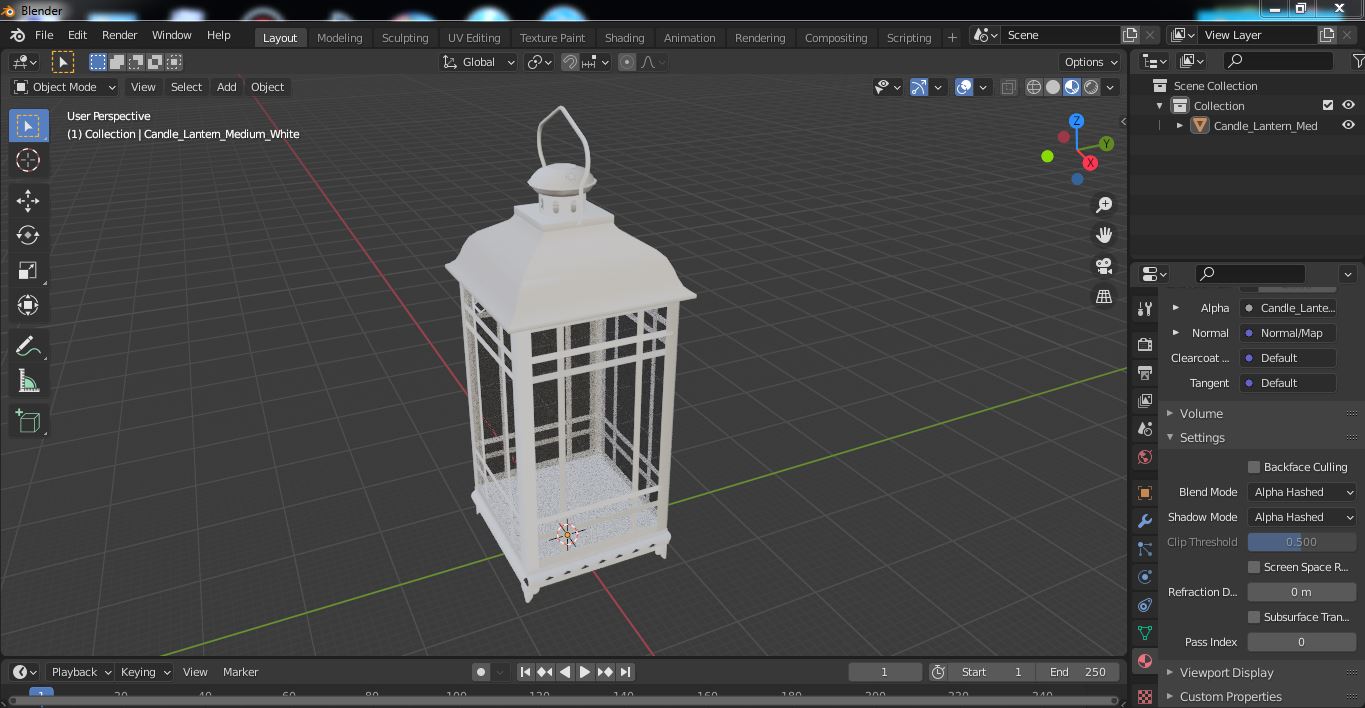Open the Global orientation dropdown
The height and width of the screenshot is (708, 1365).
point(479,62)
